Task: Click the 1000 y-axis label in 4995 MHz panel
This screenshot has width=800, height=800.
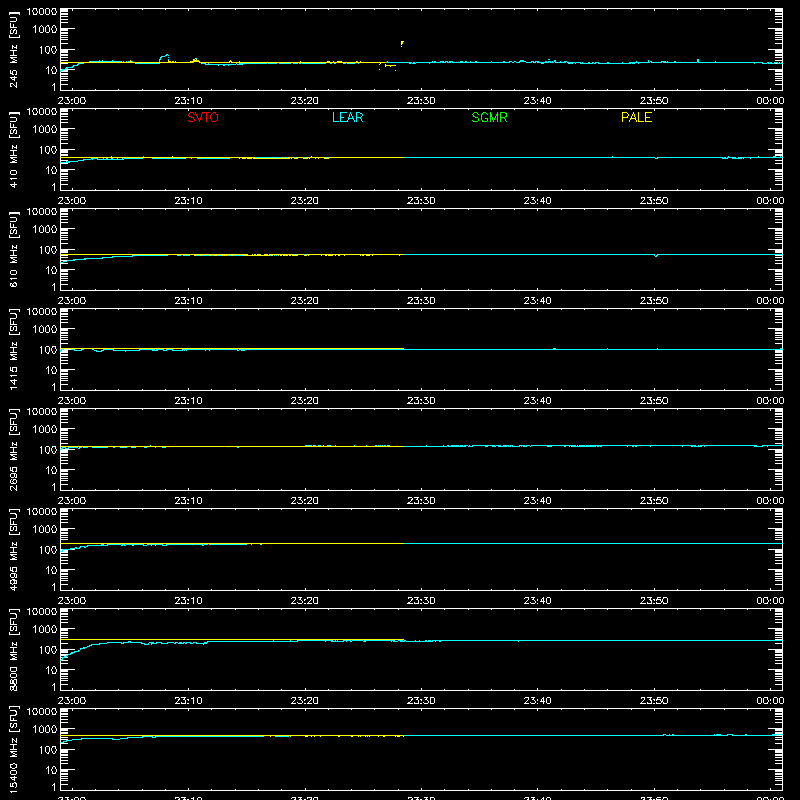Action: pos(45,530)
